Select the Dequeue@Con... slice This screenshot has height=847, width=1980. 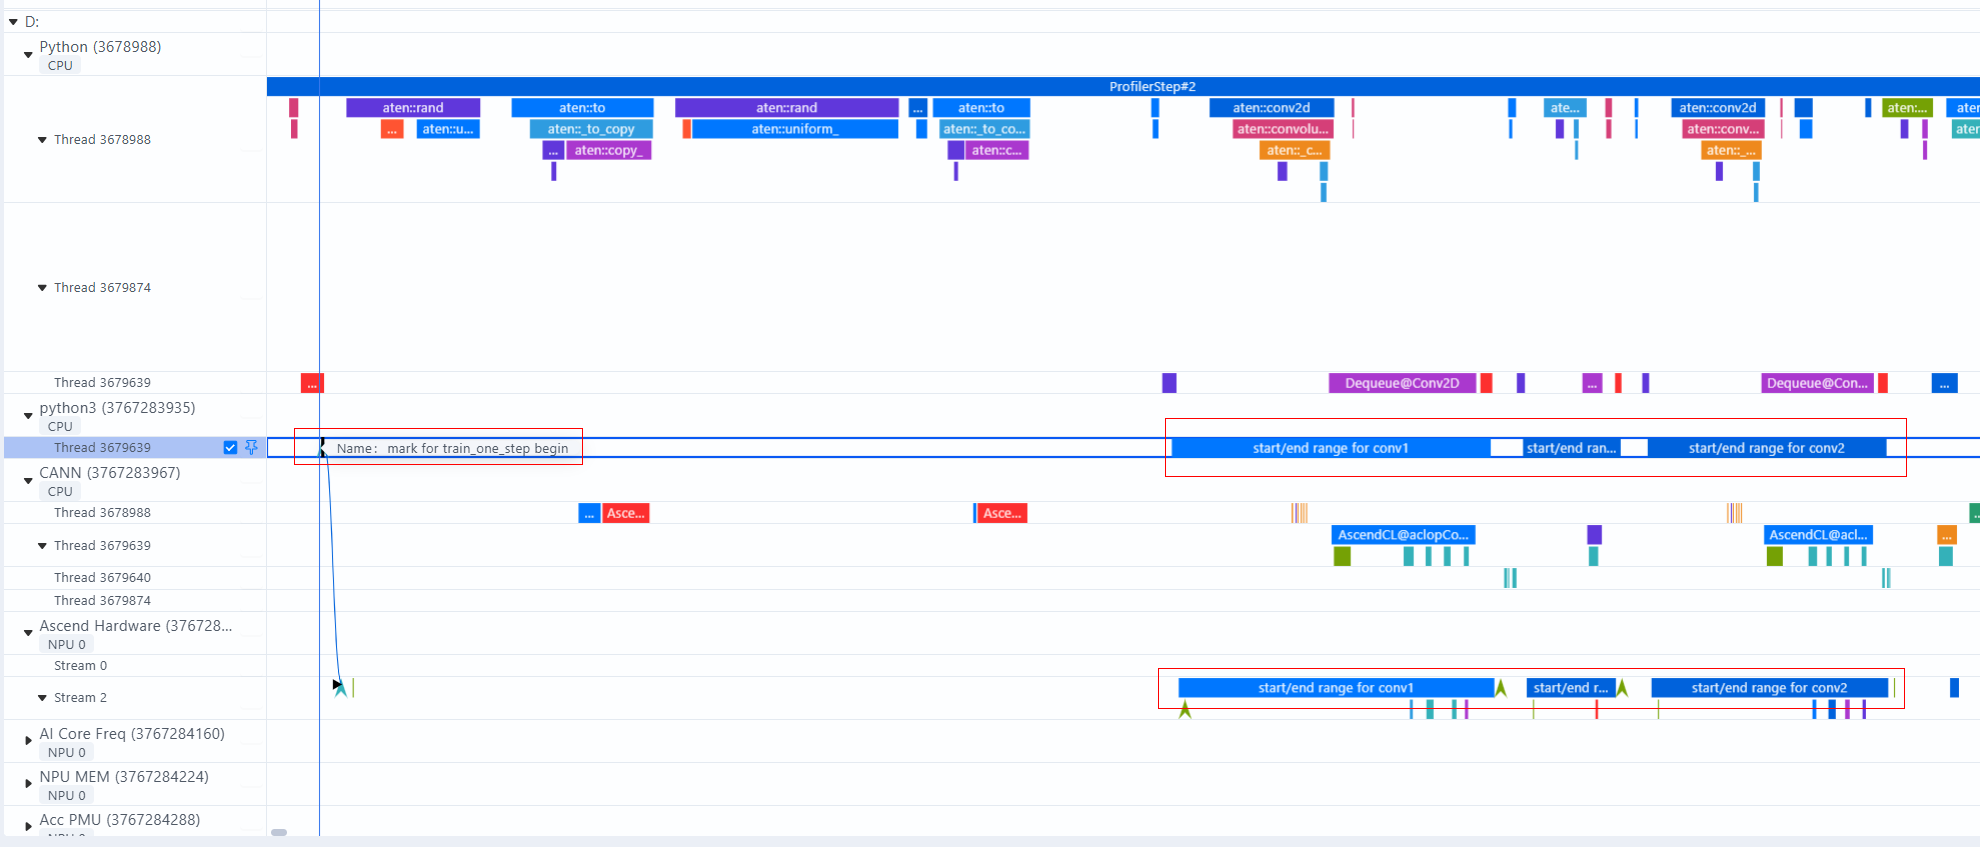[x=1818, y=383]
